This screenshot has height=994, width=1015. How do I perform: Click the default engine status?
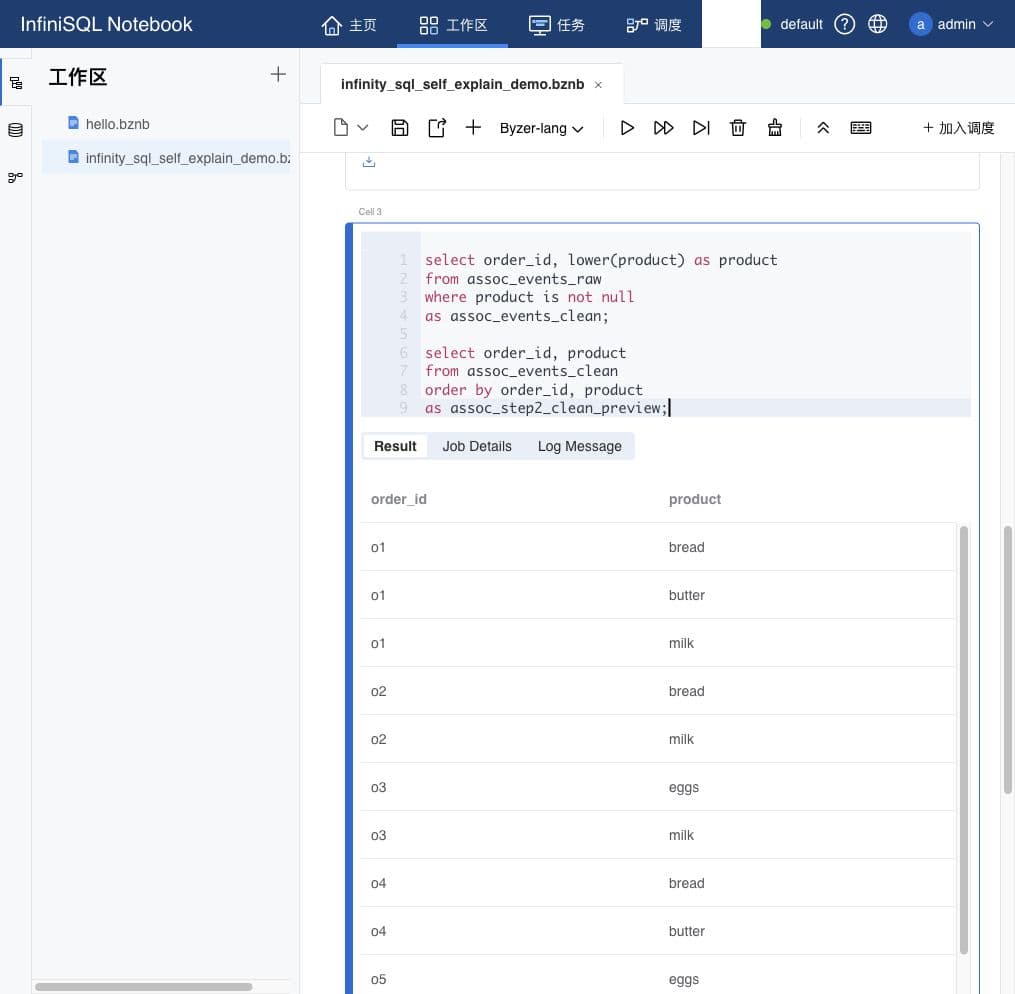click(792, 25)
